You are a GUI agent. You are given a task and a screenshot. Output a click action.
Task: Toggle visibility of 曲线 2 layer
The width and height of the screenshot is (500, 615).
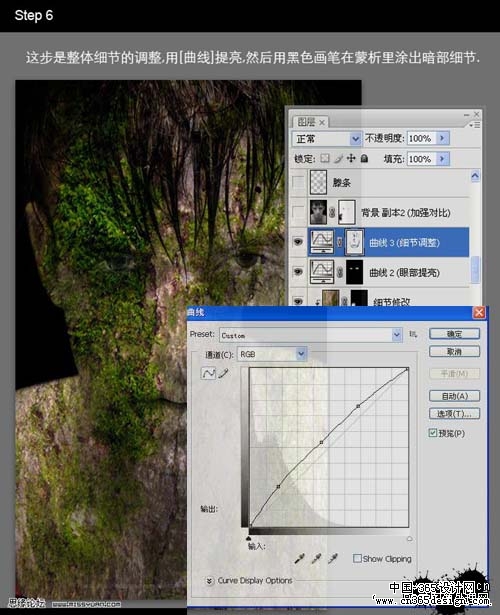[298, 272]
